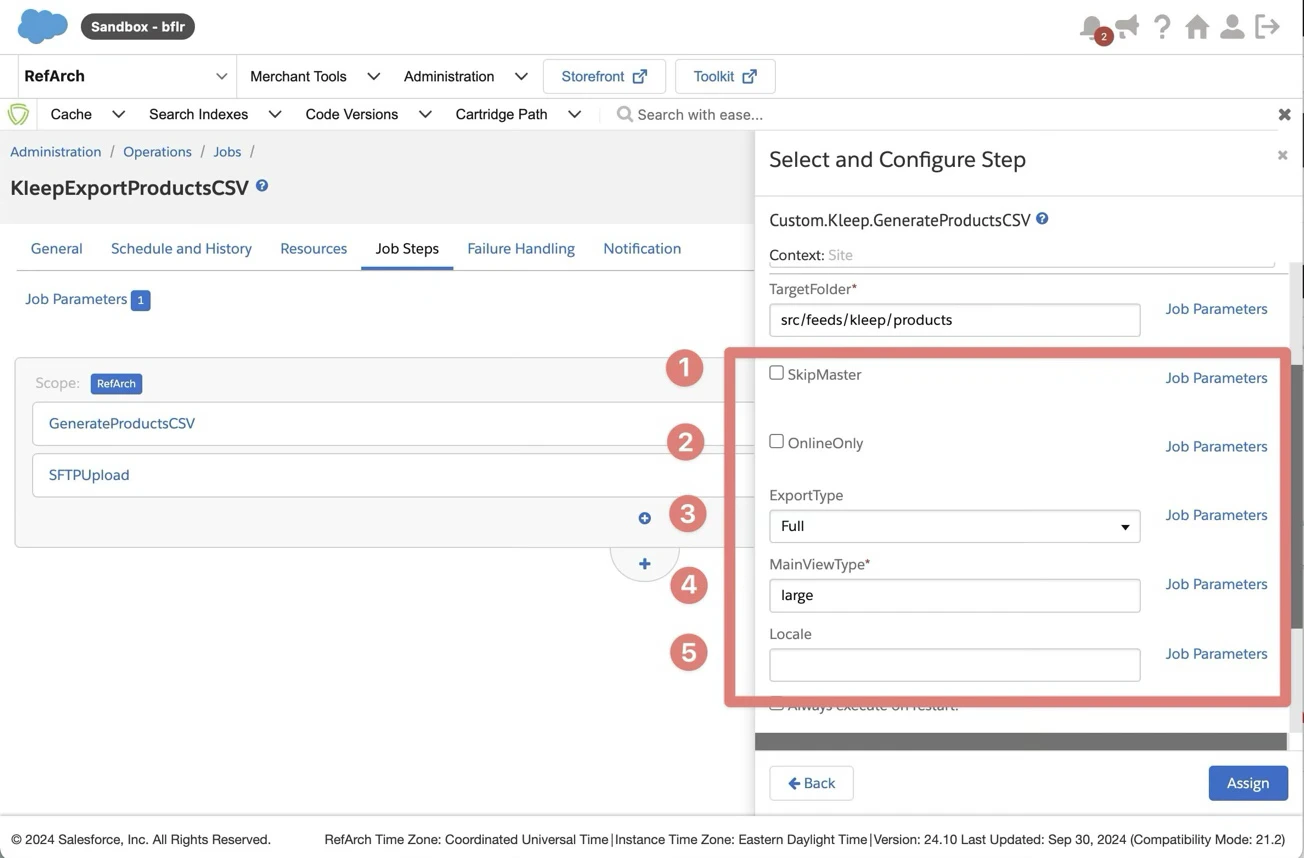Select the Job Steps tab
This screenshot has width=1304, height=858.
click(407, 248)
